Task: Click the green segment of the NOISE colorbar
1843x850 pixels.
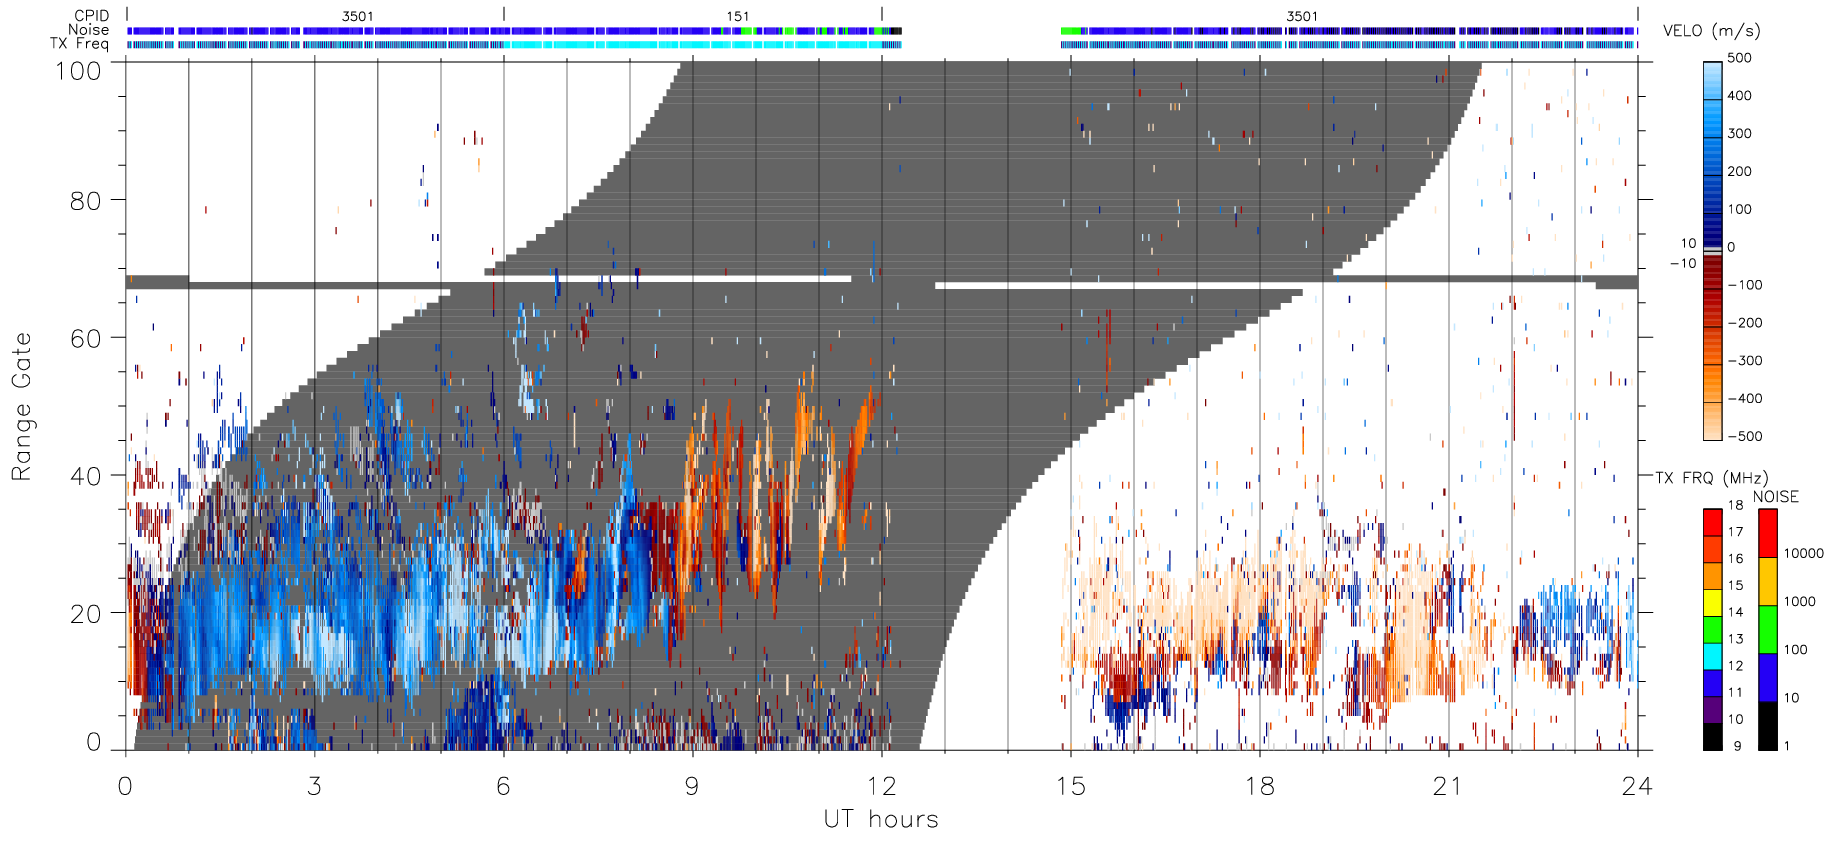Action: coord(1768,630)
